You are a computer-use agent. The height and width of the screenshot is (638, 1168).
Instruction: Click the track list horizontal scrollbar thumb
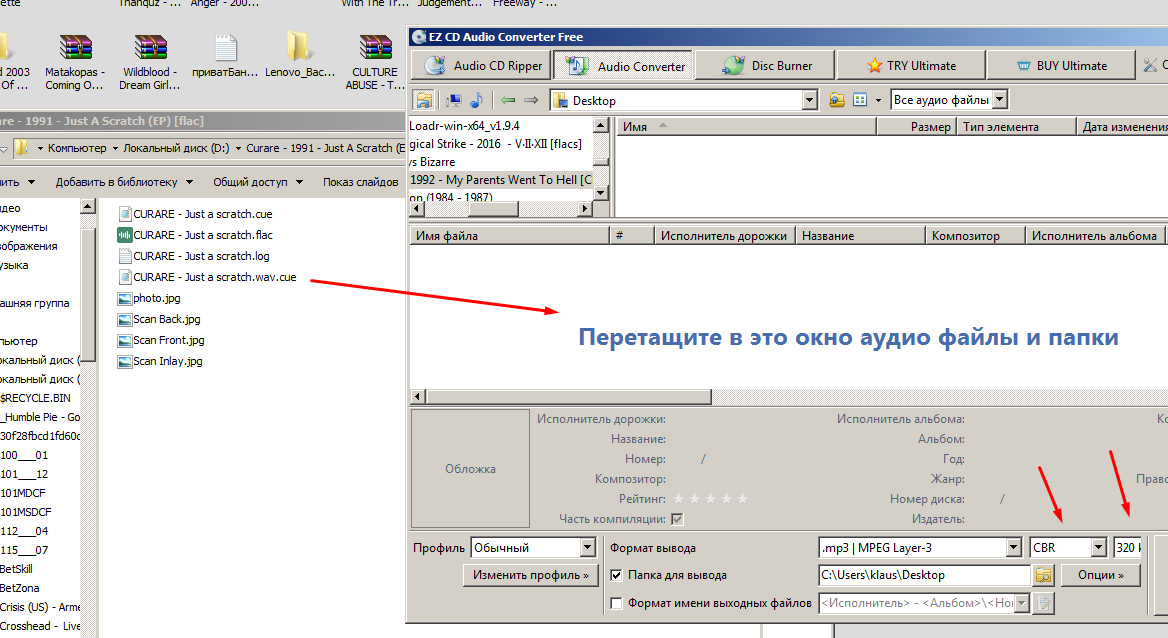[568, 397]
